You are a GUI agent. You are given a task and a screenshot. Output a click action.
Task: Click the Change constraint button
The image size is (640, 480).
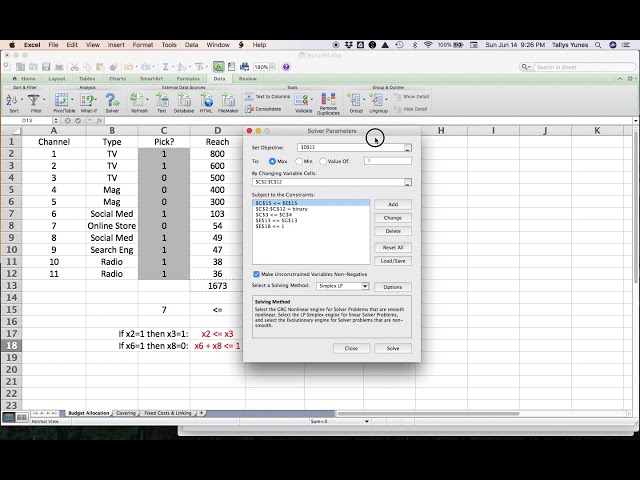click(x=393, y=218)
